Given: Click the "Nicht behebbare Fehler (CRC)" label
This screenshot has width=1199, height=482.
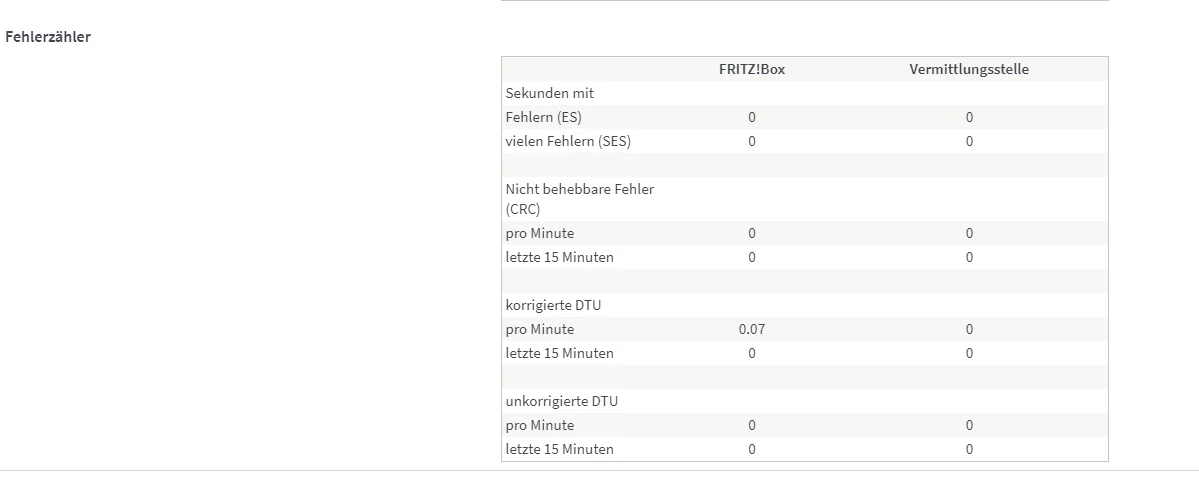Looking at the screenshot, I should click(579, 199).
